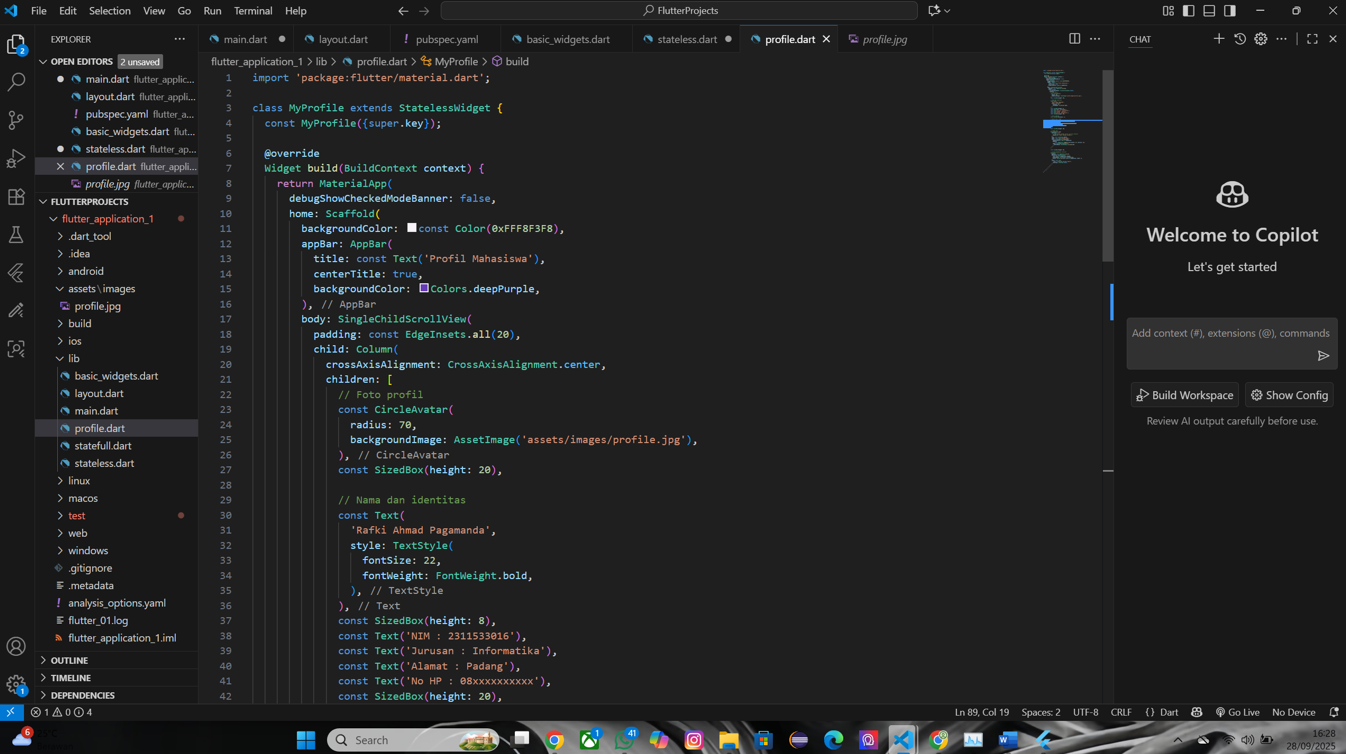
Task: Toggle the bottom Panel visibility
Action: (x=1209, y=11)
